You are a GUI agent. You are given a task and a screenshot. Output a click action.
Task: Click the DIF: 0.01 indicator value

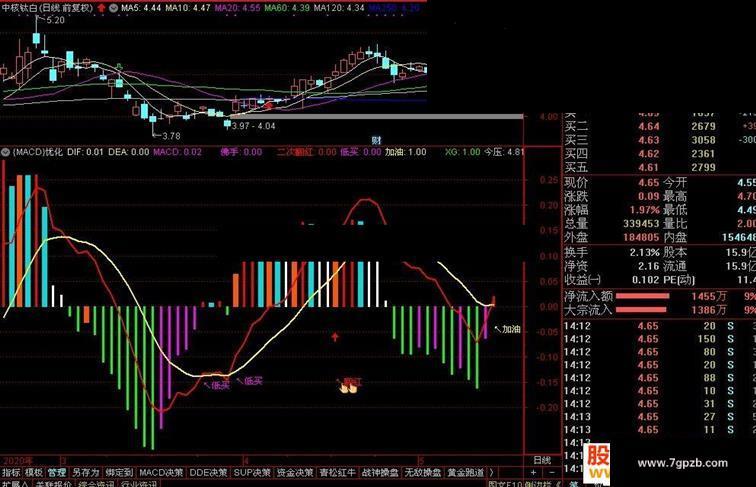pos(85,152)
